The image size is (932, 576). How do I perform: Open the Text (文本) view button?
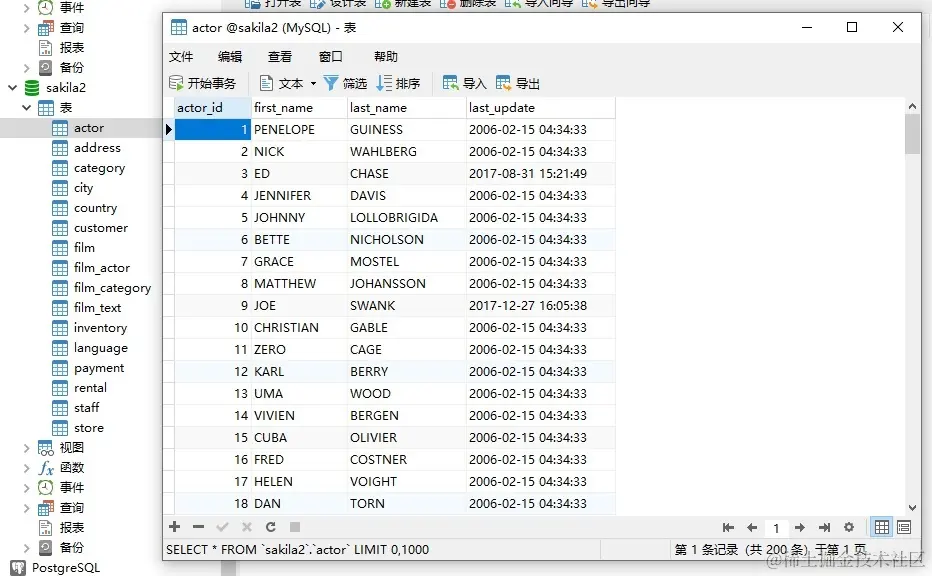coord(282,83)
